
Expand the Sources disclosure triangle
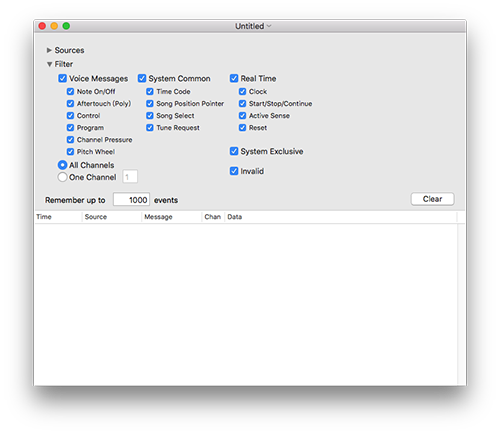(49, 50)
